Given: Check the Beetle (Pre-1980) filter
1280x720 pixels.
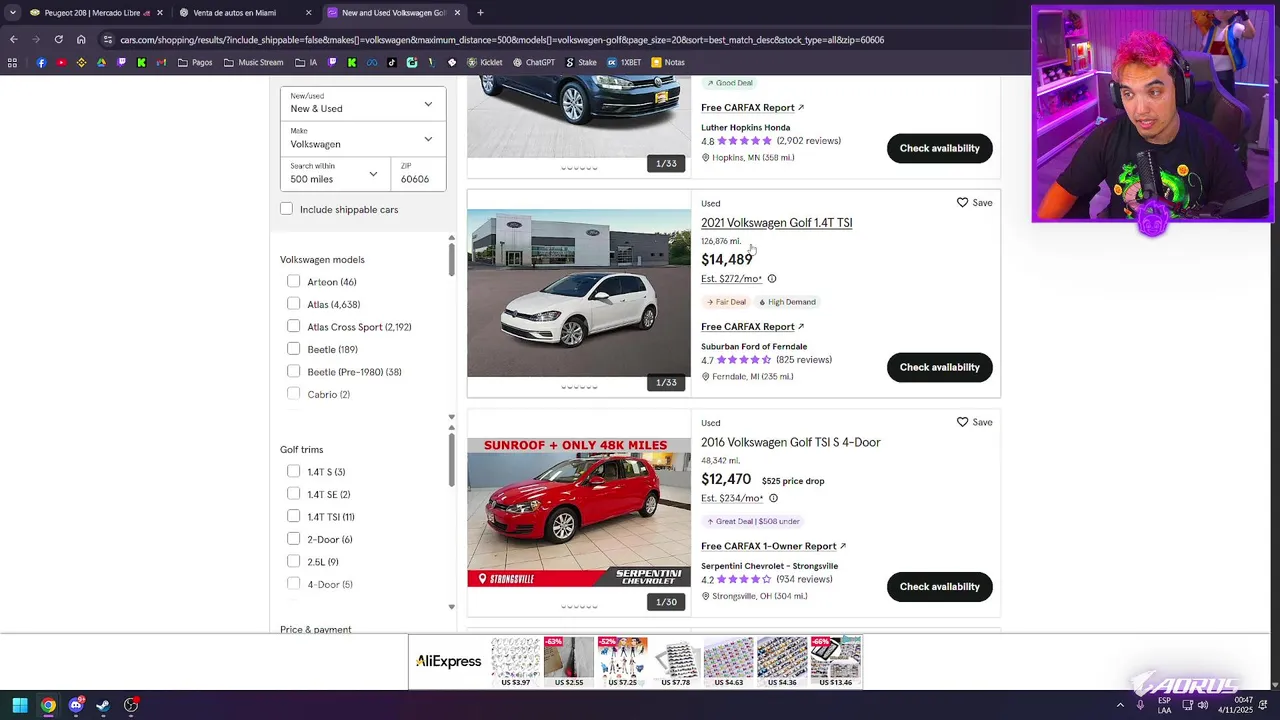Looking at the screenshot, I should [x=293, y=372].
